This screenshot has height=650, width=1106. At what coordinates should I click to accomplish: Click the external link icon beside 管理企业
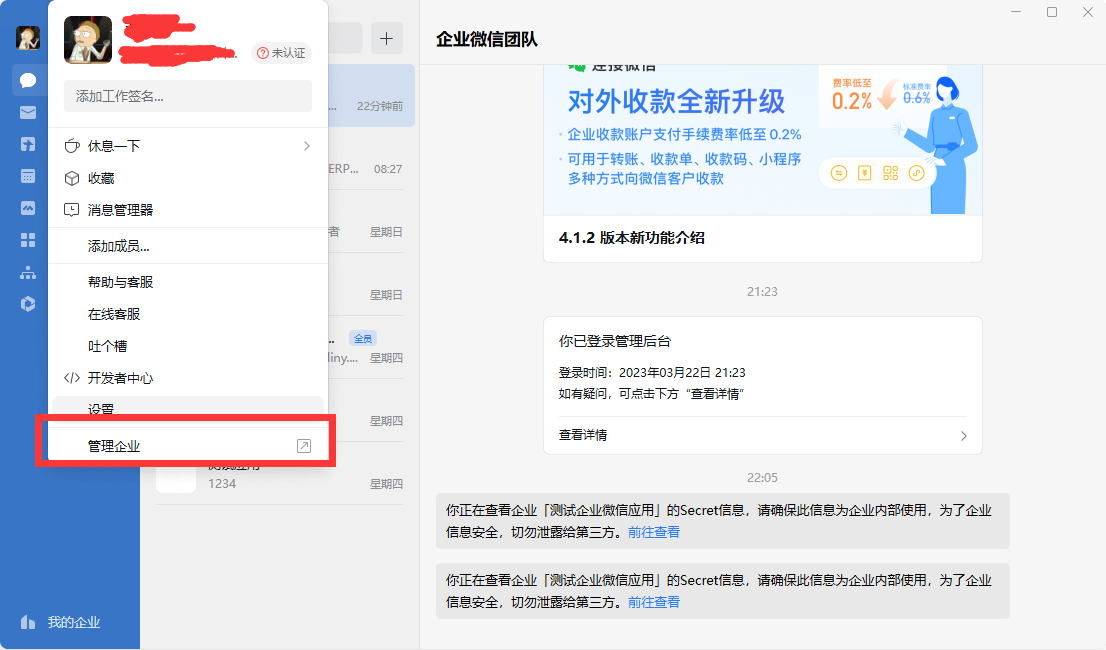pos(304,446)
